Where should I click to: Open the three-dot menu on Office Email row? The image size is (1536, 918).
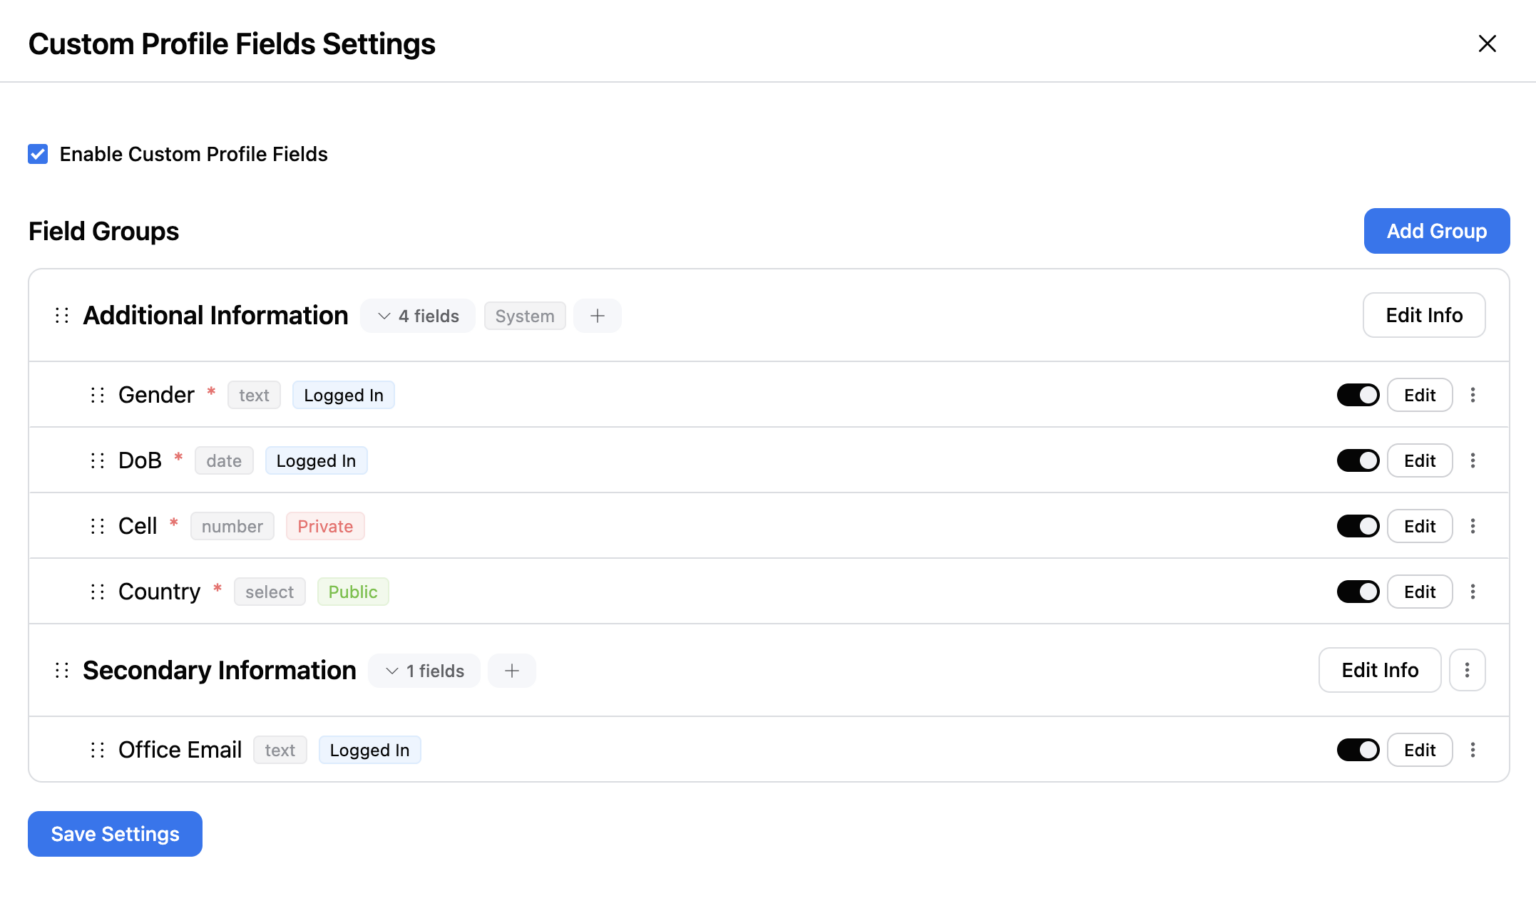click(1473, 749)
